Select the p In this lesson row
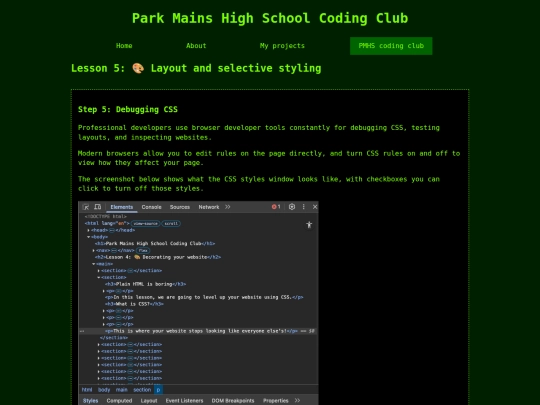The image size is (540, 405). [198, 297]
